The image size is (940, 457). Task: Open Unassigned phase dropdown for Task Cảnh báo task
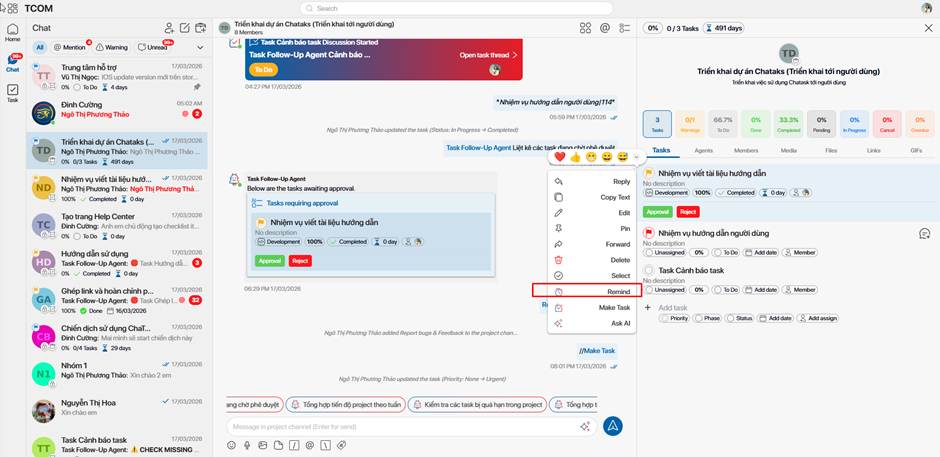tap(664, 290)
